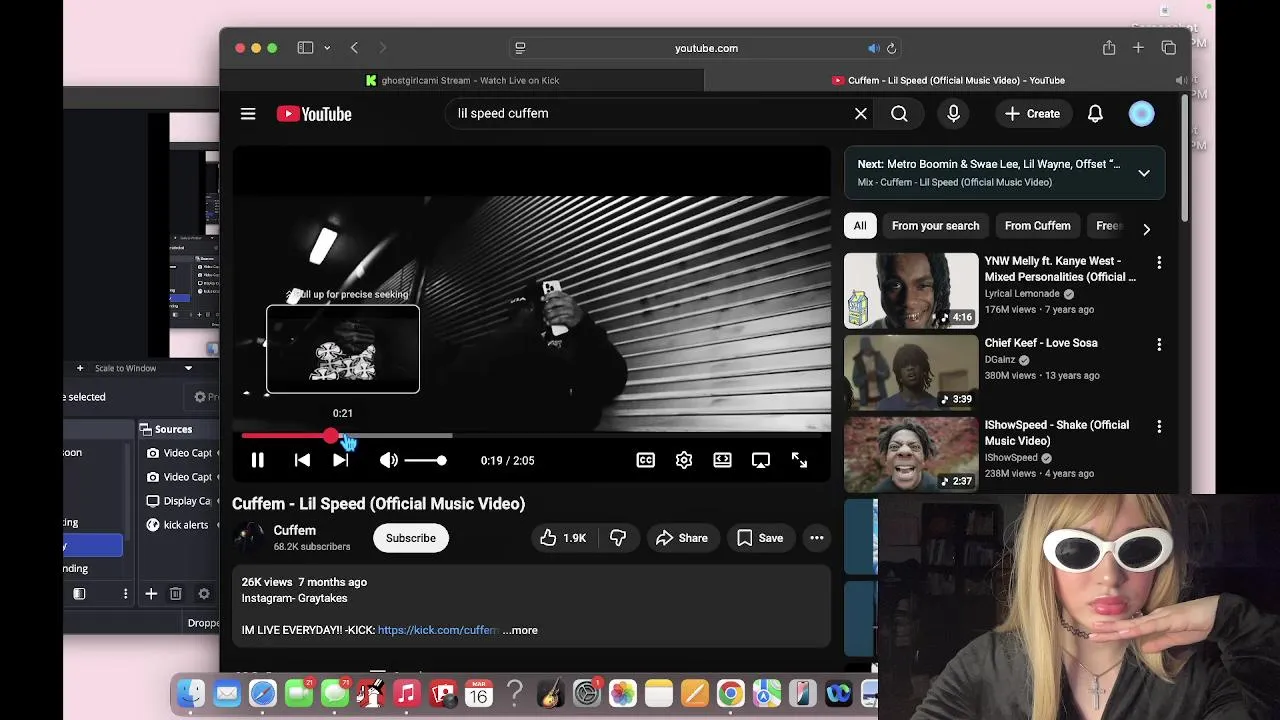Screen dimensions: 1280x720
Task: Switch to the ghostgirlcami Kick stream tab
Action: 462,80
